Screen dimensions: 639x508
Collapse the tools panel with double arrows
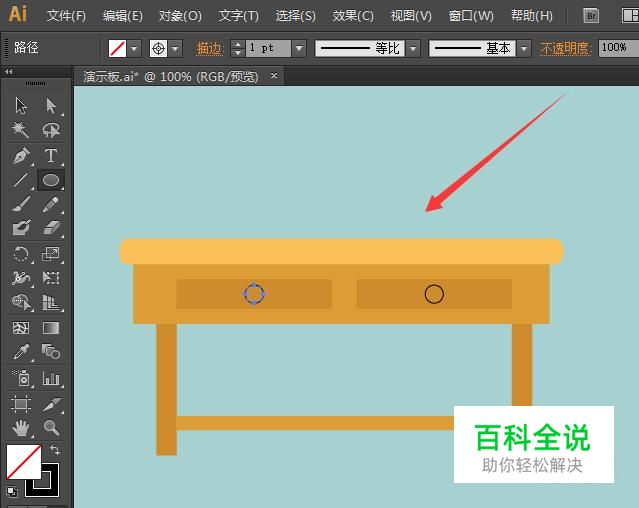9,72
